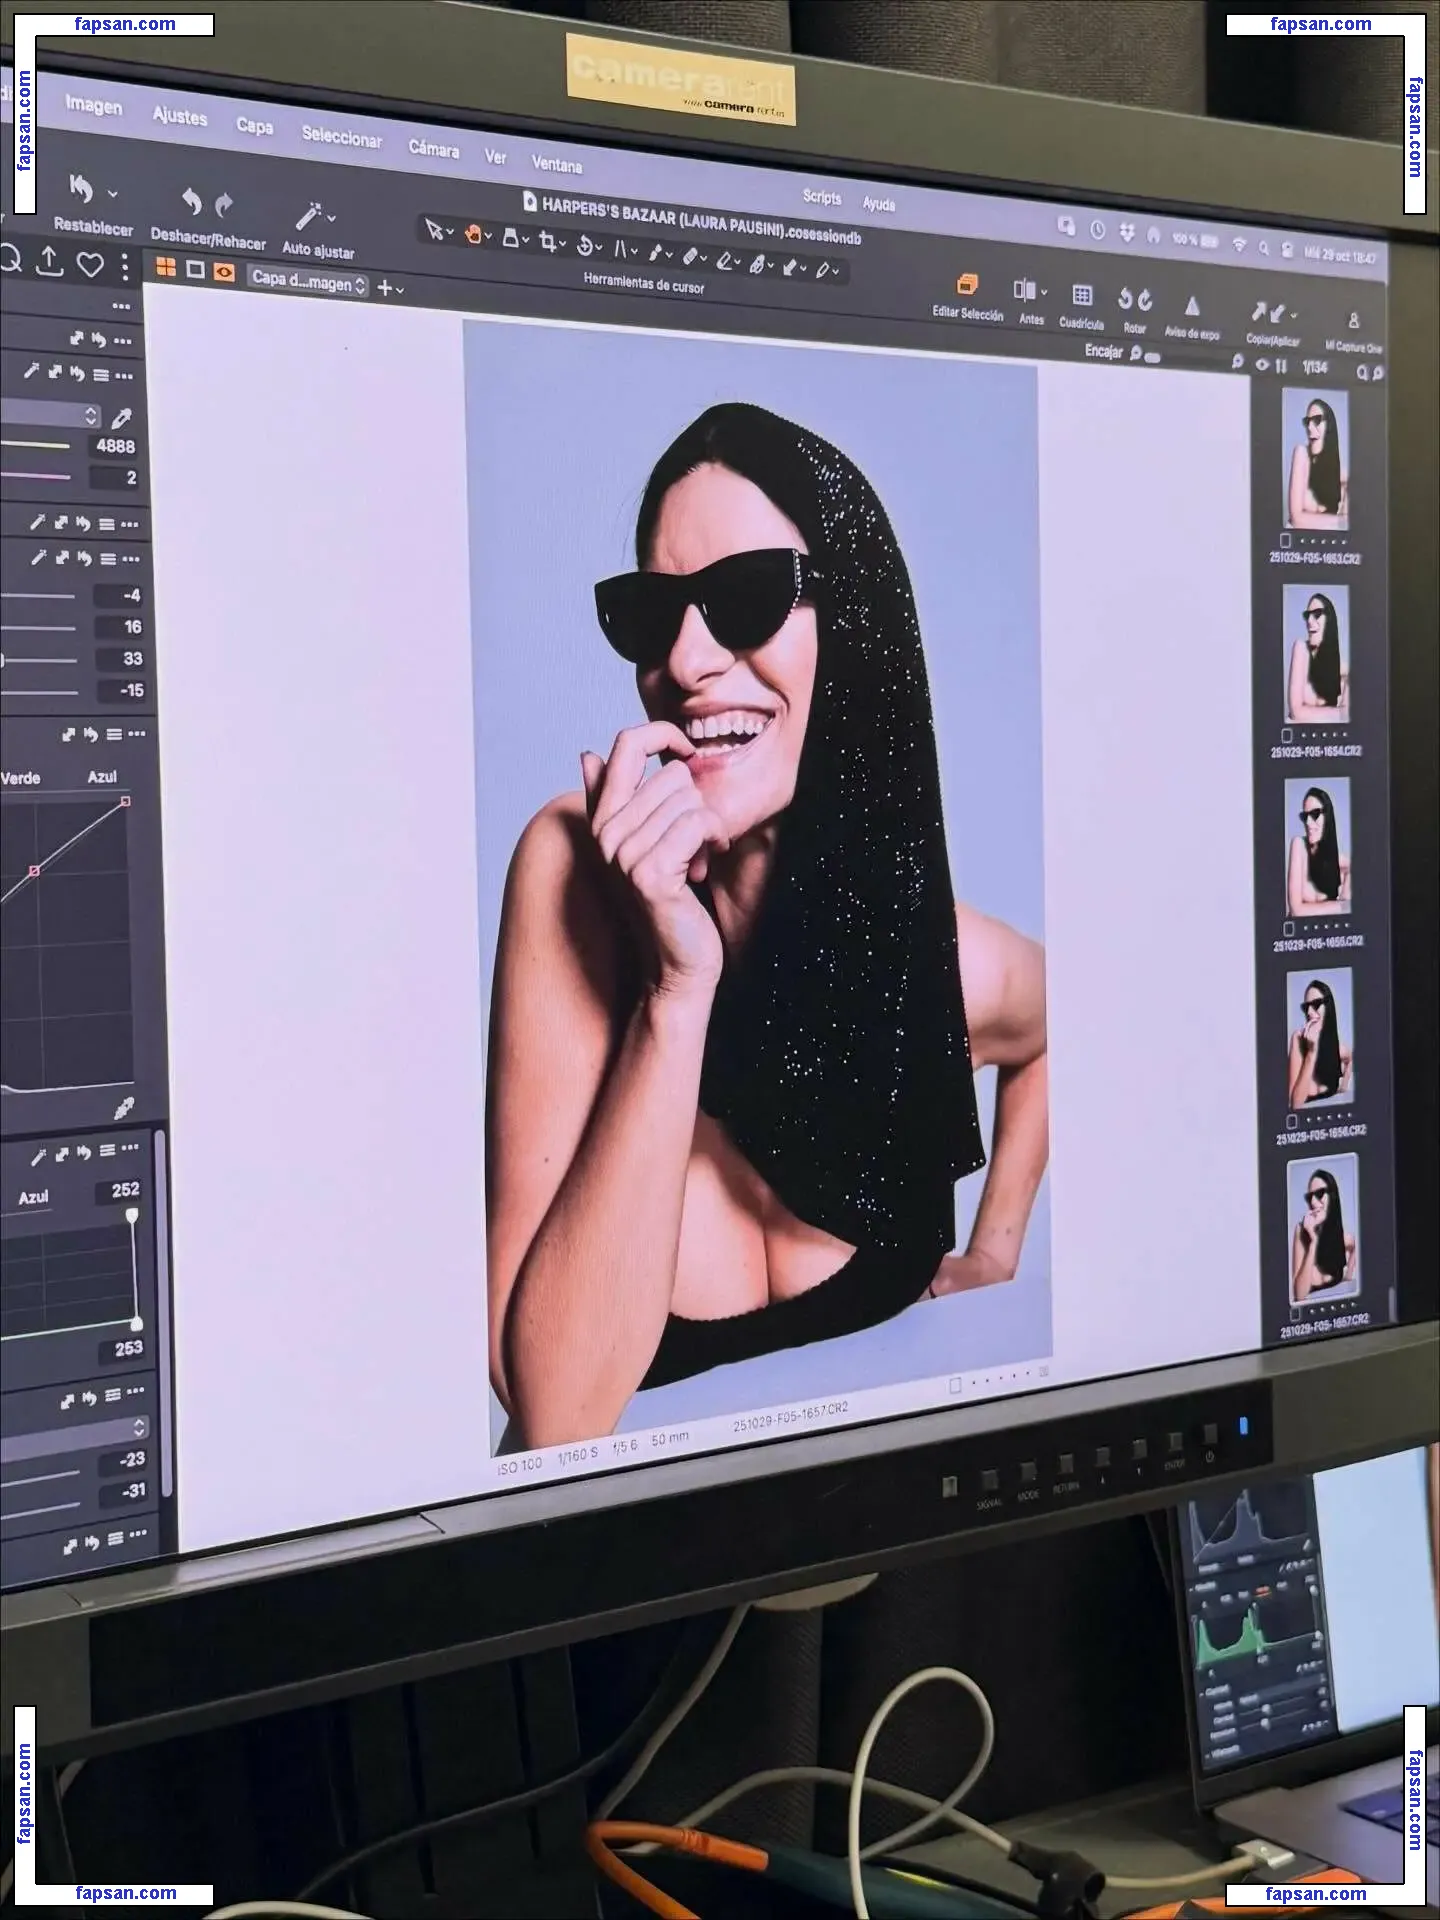1440x1920 pixels.
Task: Tick checkbox under thumbnail 251029-F05-1653.CR2
Action: point(1286,541)
